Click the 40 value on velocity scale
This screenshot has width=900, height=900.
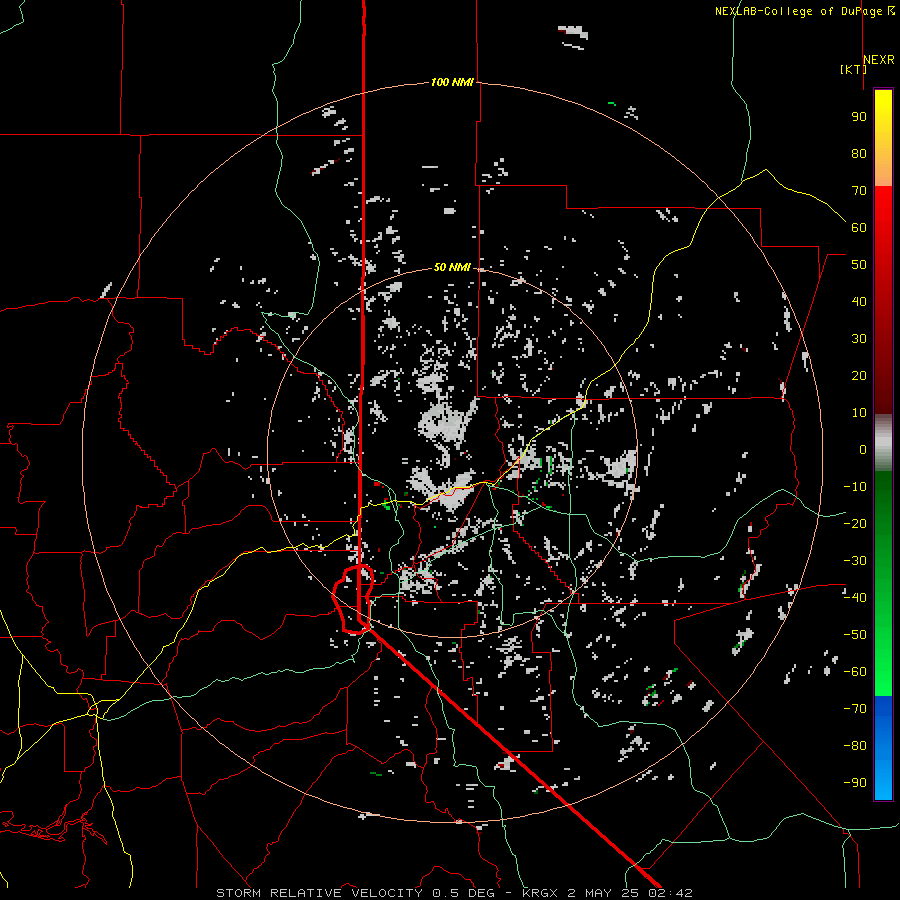click(x=859, y=301)
